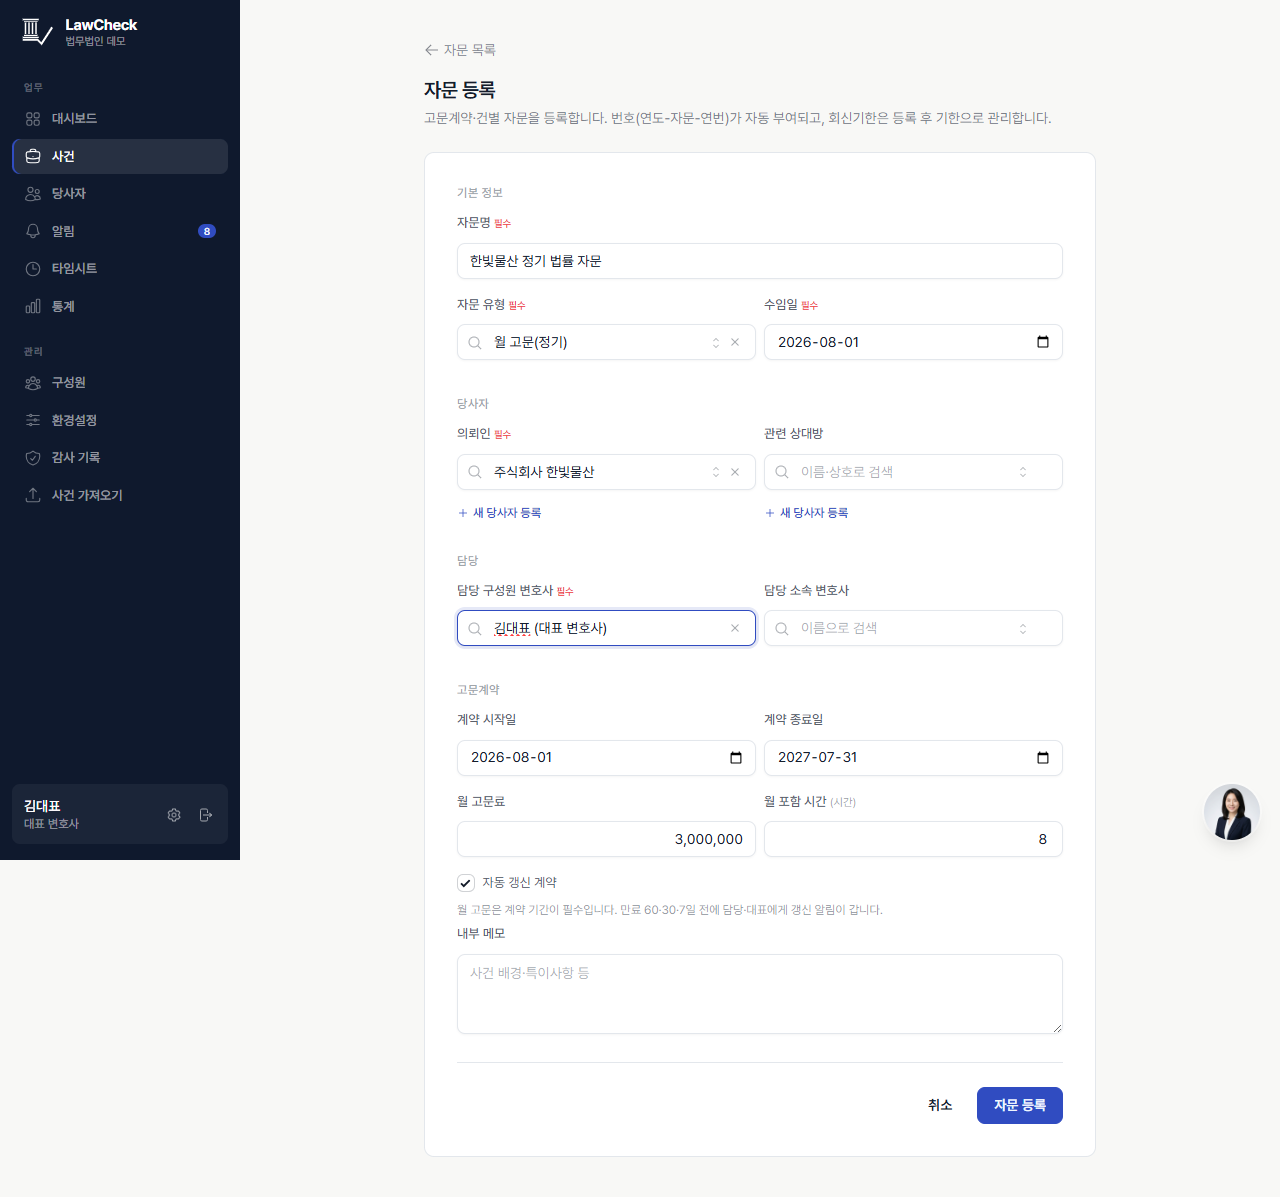The image size is (1280, 1197).
Task: Click the back arrow beside 자문 목록
Action: click(431, 50)
